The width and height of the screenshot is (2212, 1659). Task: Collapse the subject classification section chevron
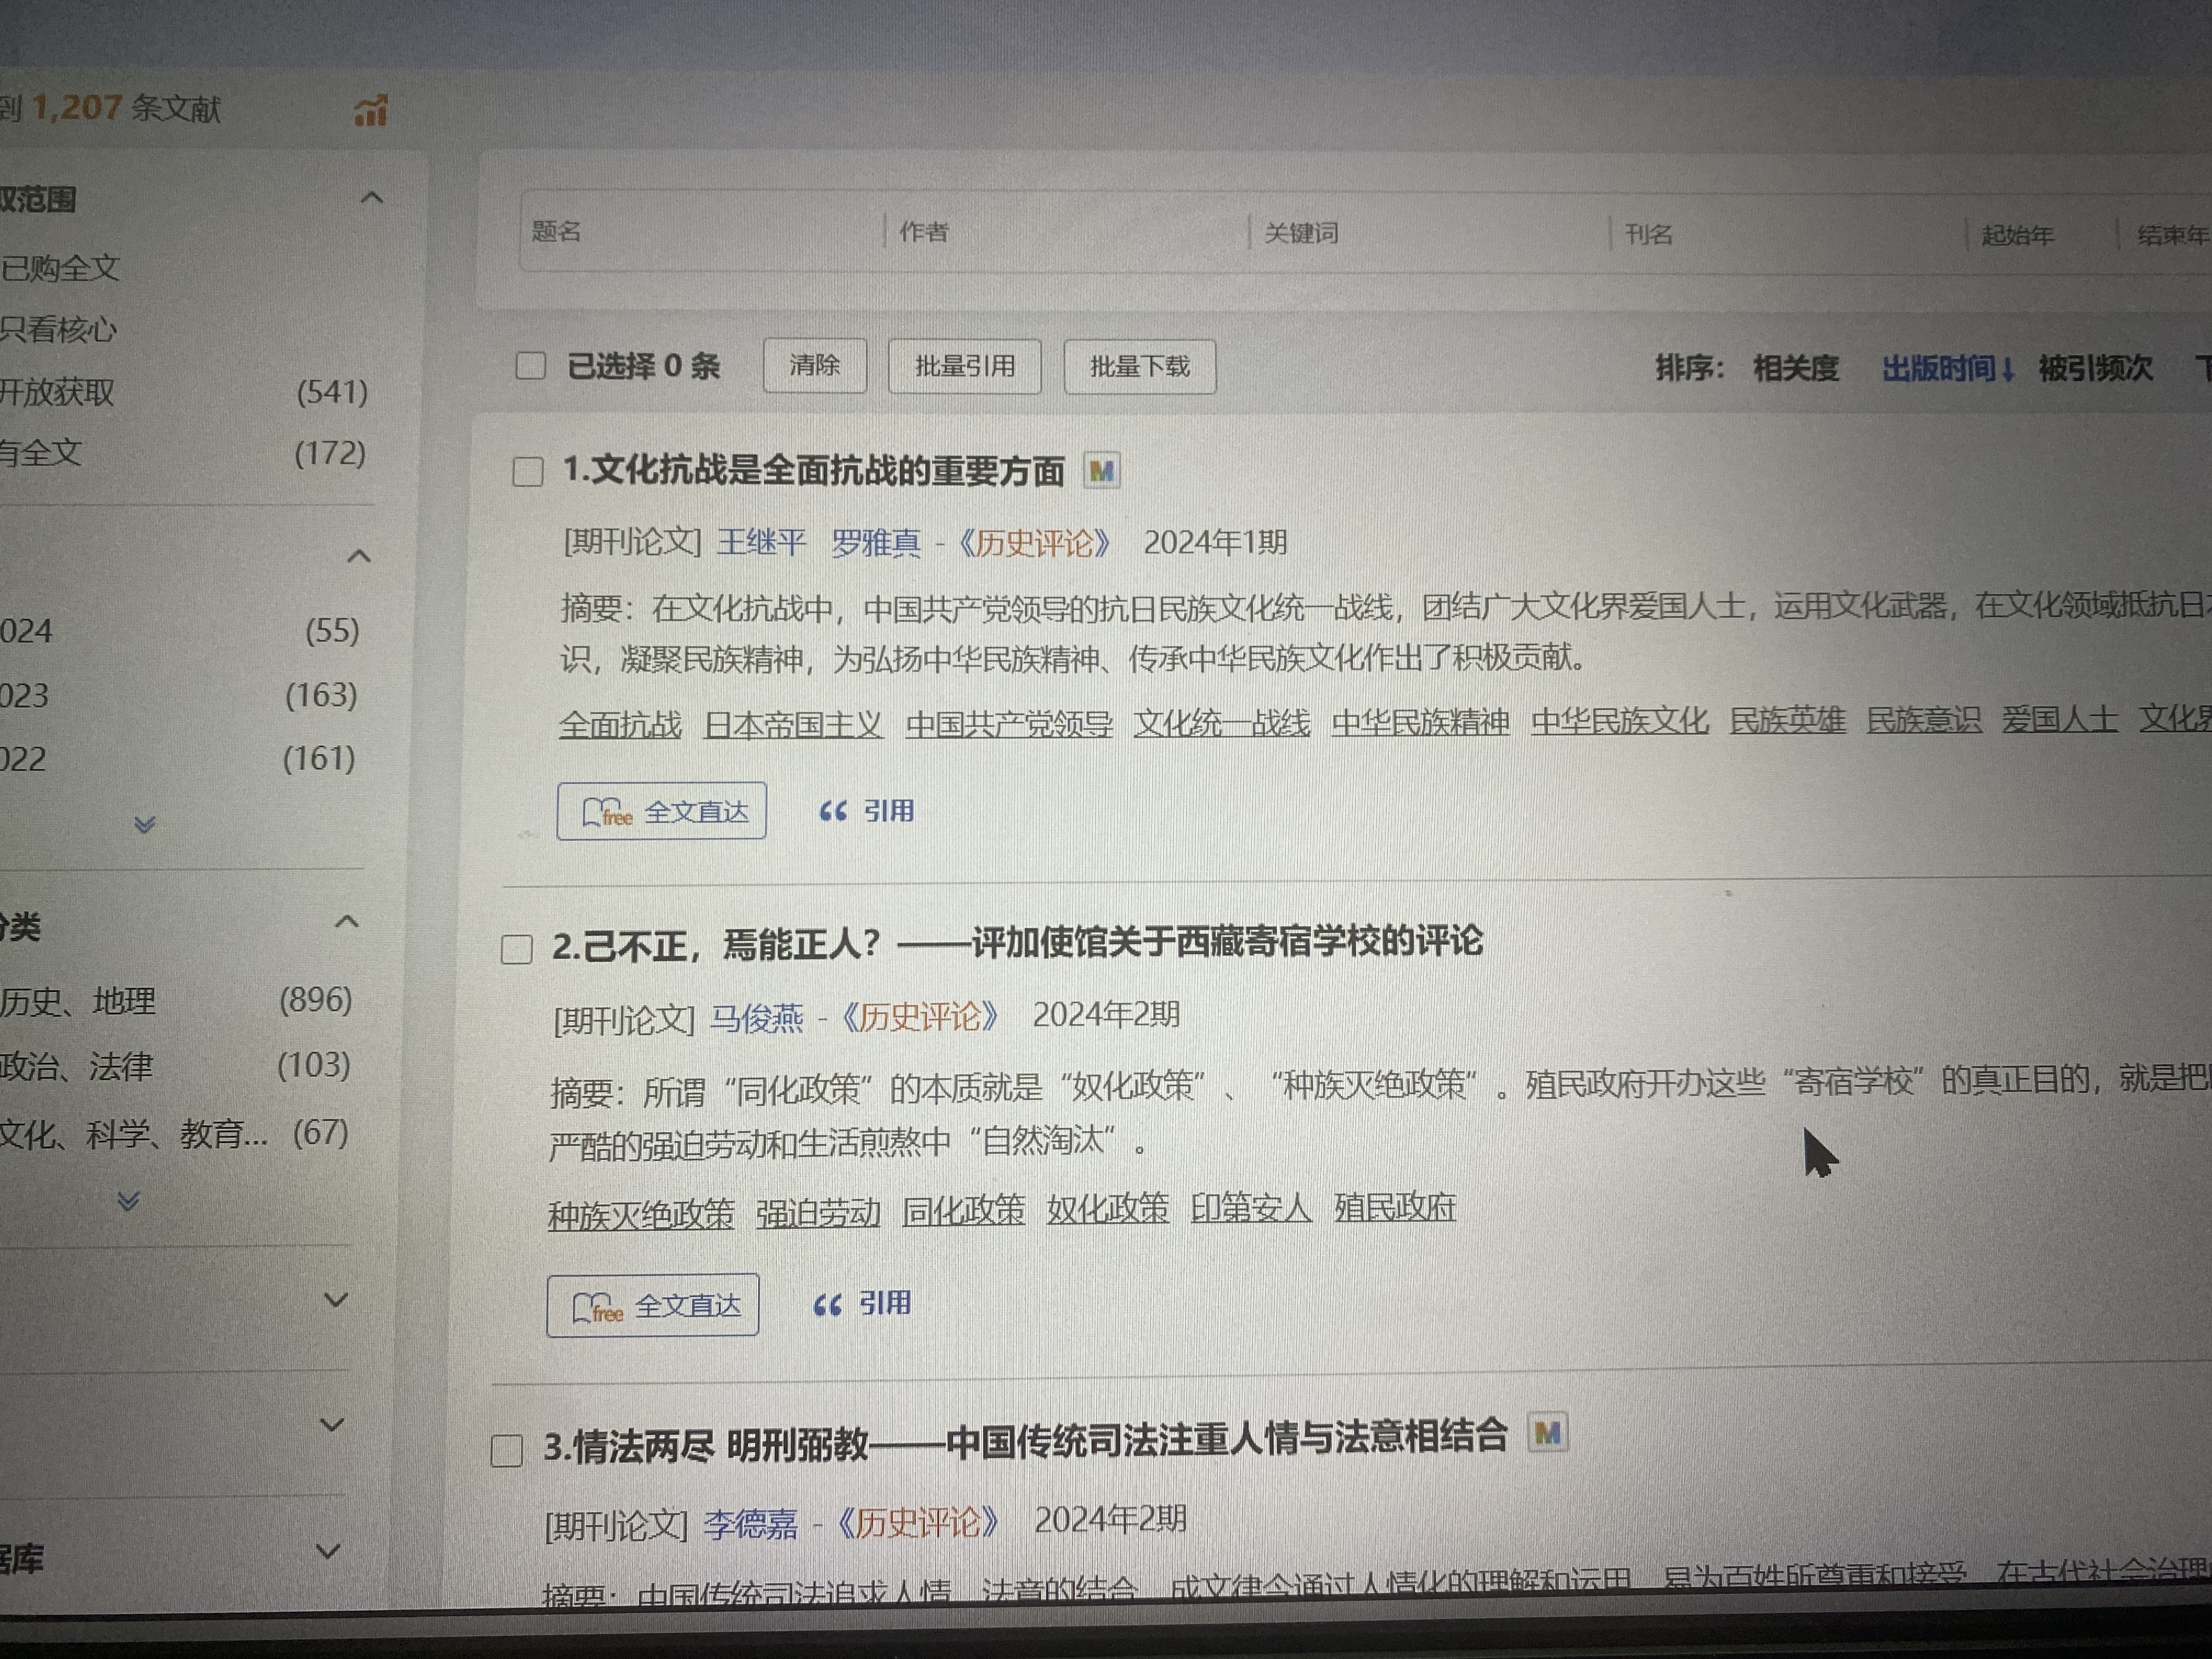pos(346,921)
